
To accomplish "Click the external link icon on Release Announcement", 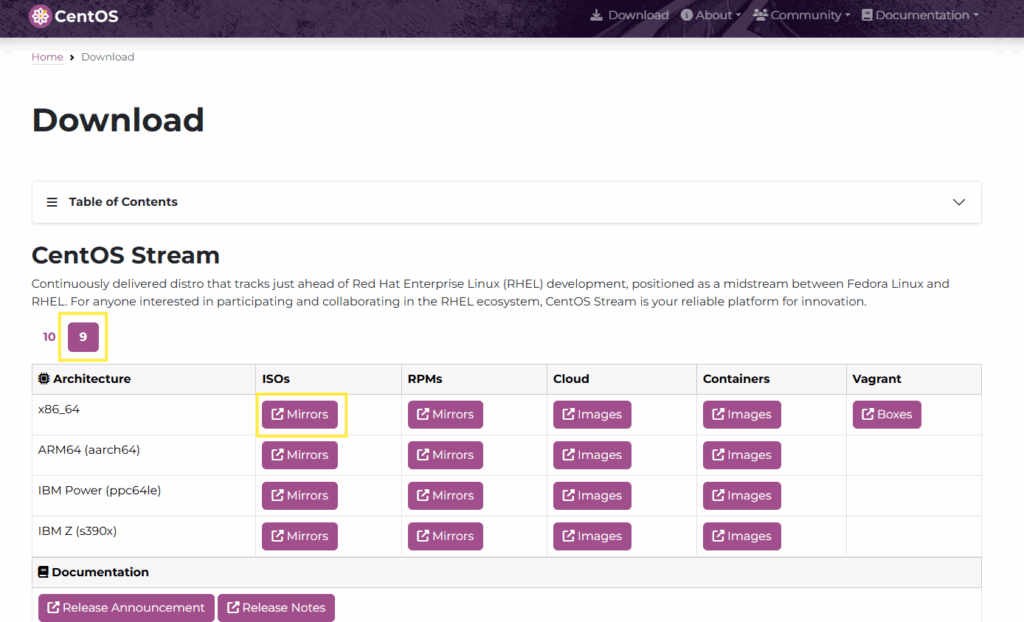I will tap(52, 608).
